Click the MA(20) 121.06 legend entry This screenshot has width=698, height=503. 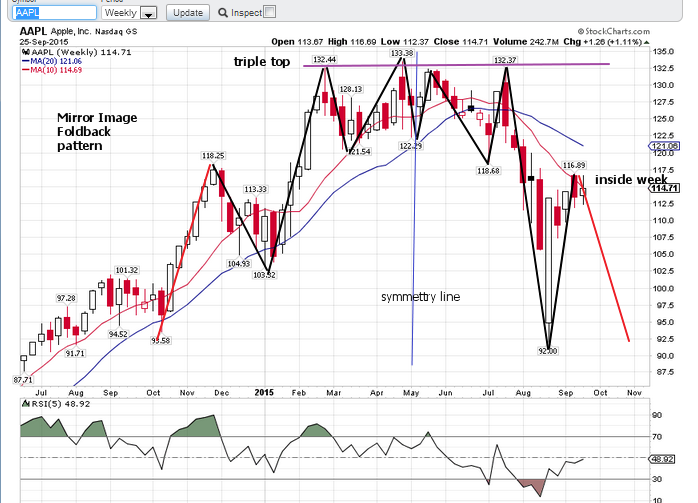click(x=52, y=61)
